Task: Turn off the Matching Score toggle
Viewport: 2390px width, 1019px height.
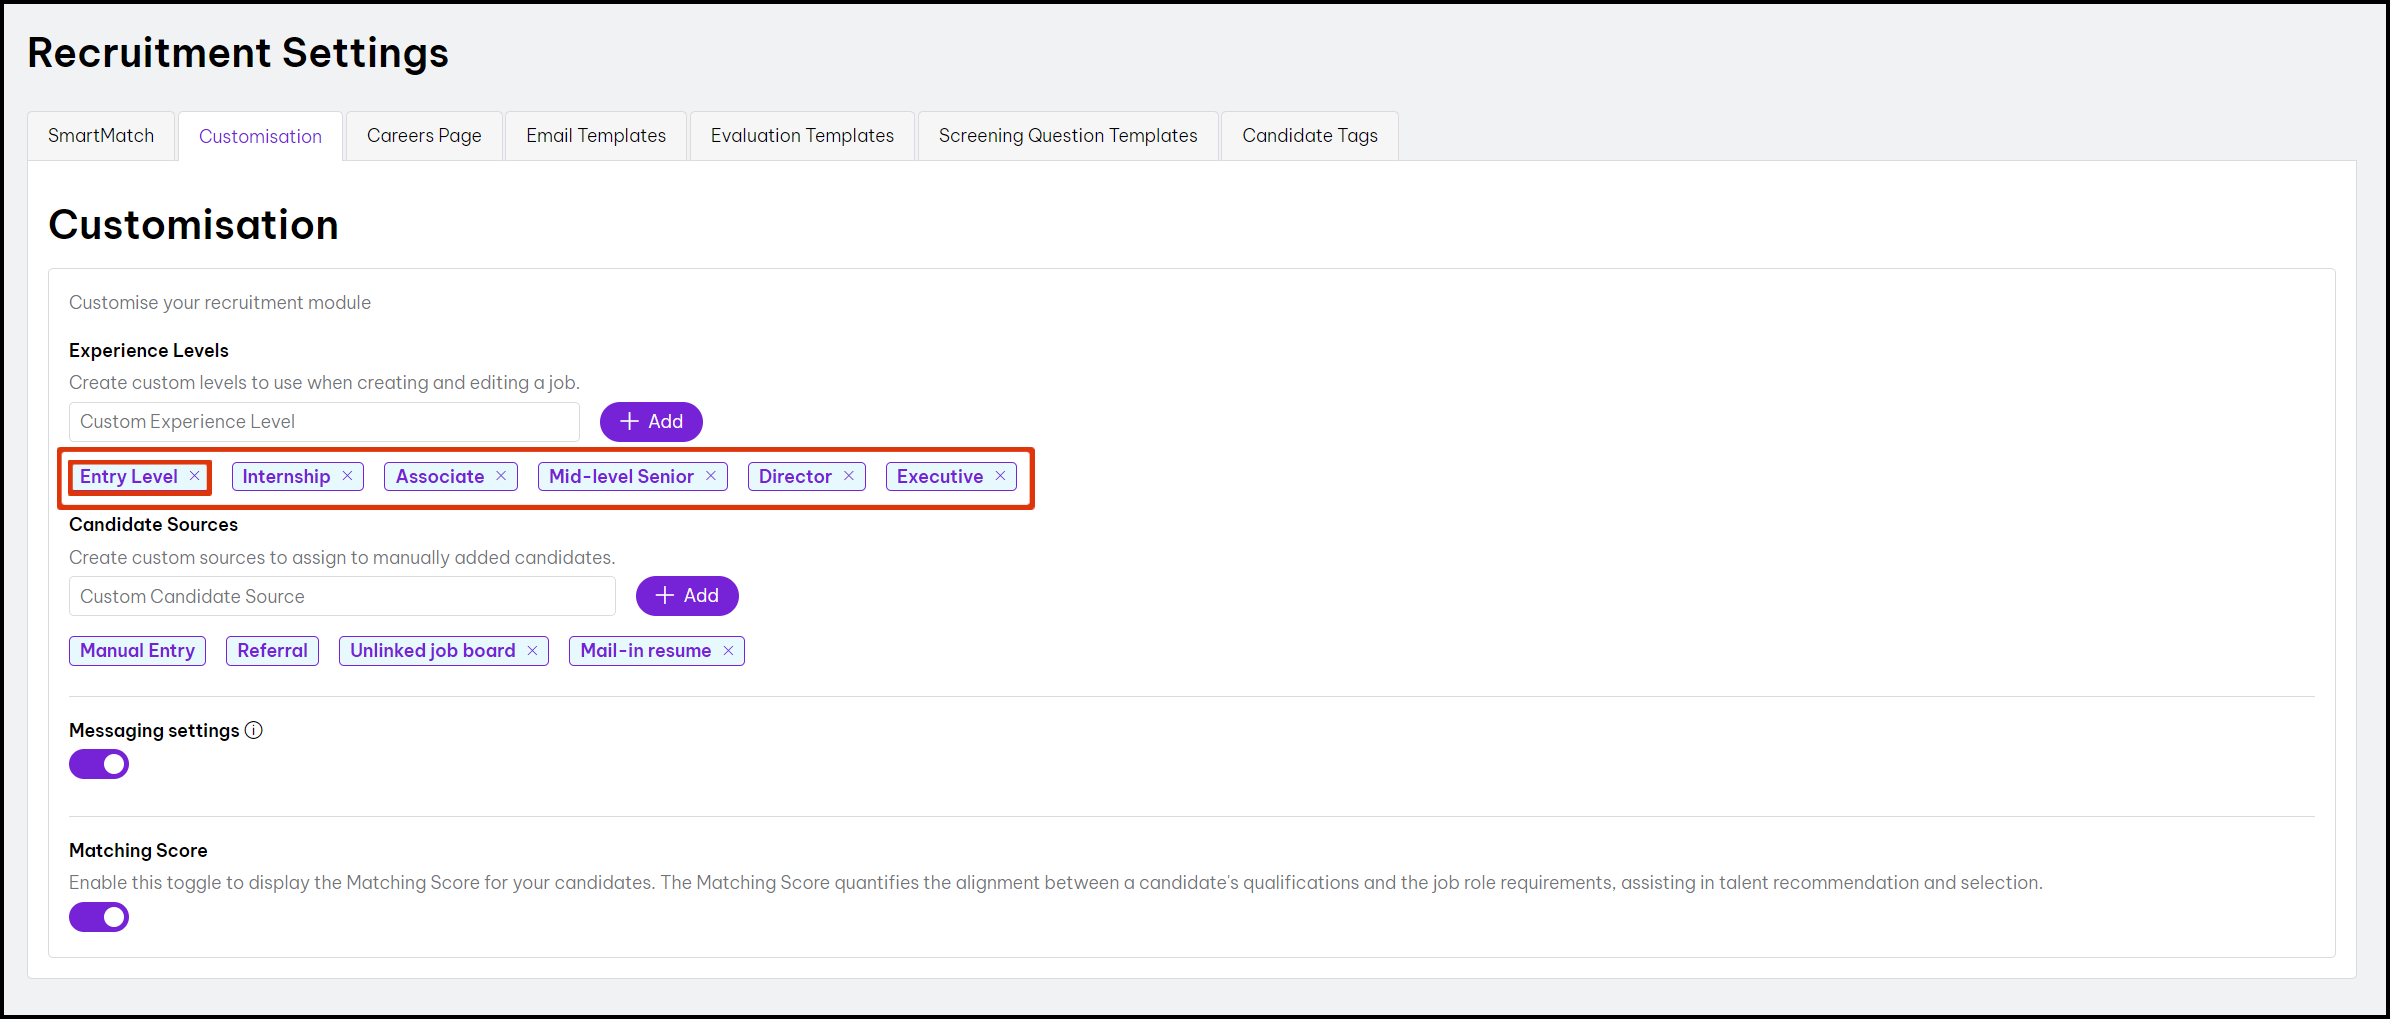Action: (x=99, y=917)
